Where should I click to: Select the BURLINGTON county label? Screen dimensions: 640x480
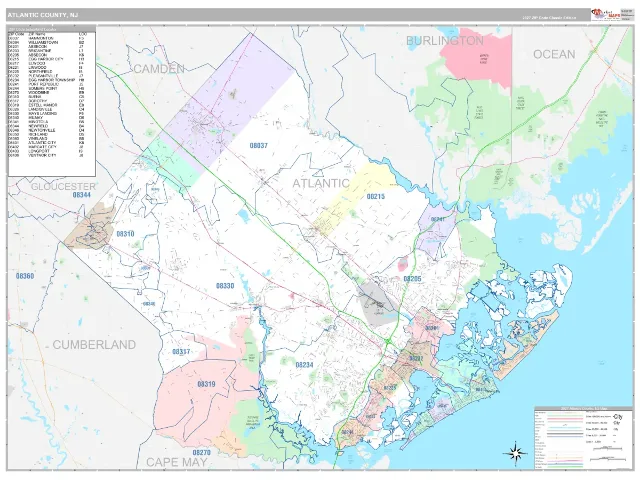[x=444, y=40]
